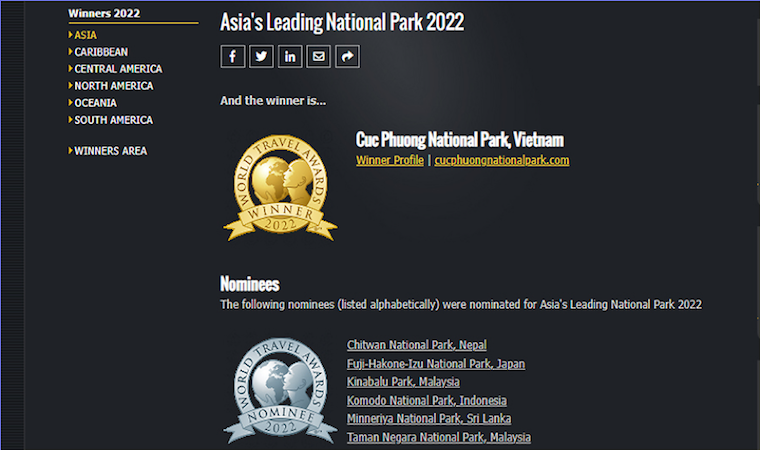The width and height of the screenshot is (760, 450).
Task: Share via LinkedIn icon
Action: pos(290,57)
